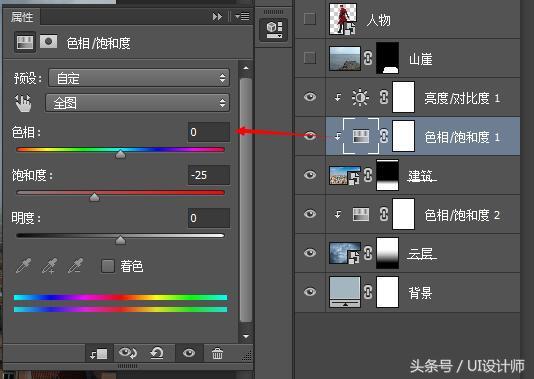
Task: Click the view previous state icon
Action: (128, 353)
